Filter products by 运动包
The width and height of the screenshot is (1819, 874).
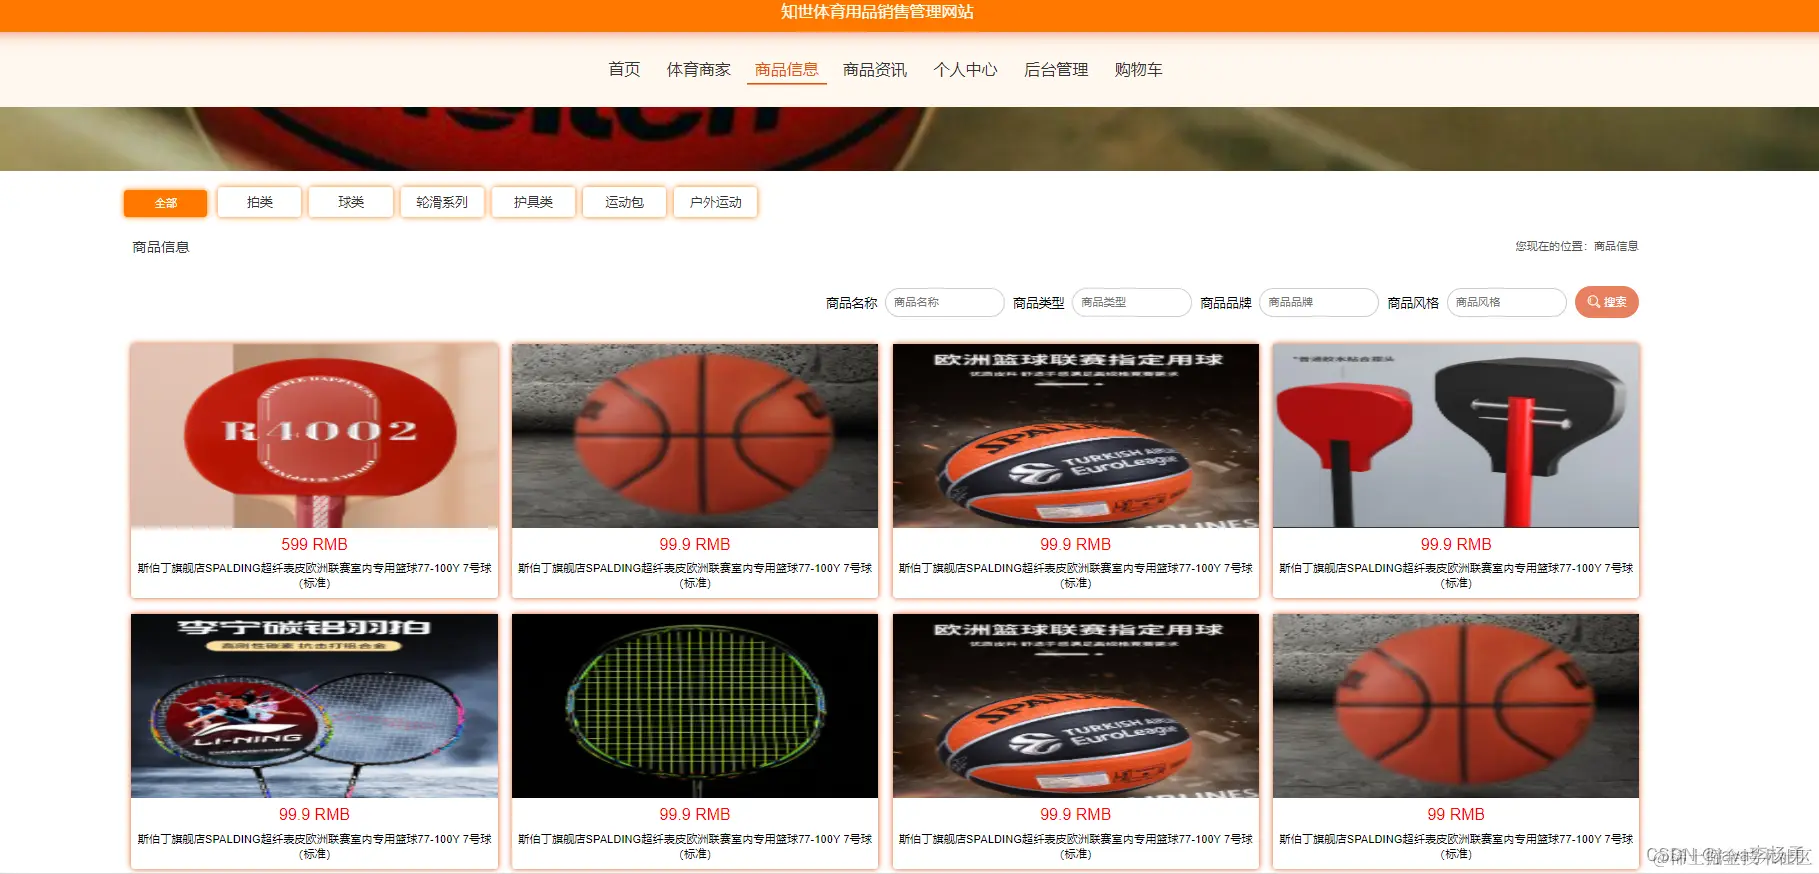click(624, 202)
